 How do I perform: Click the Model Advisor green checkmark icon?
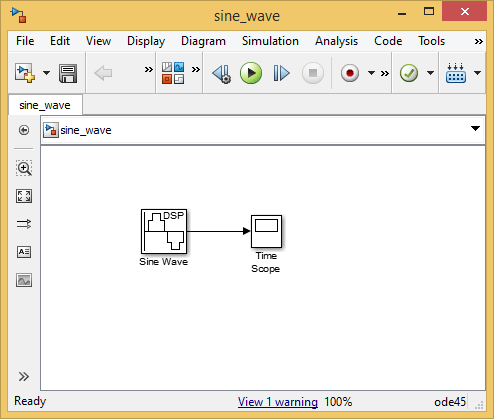(409, 73)
